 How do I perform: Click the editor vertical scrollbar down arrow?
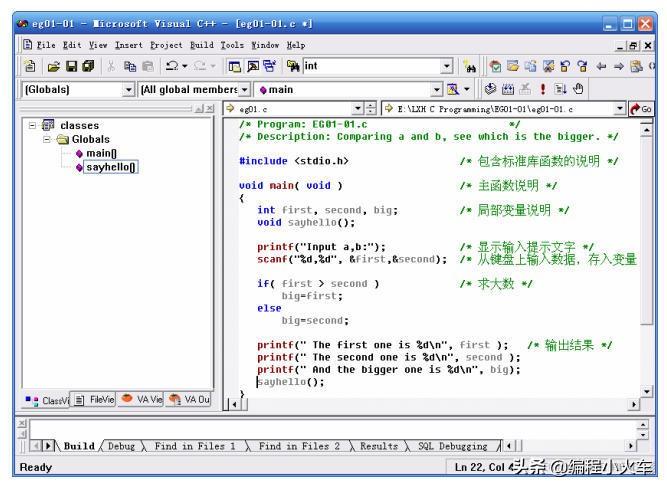[647, 392]
